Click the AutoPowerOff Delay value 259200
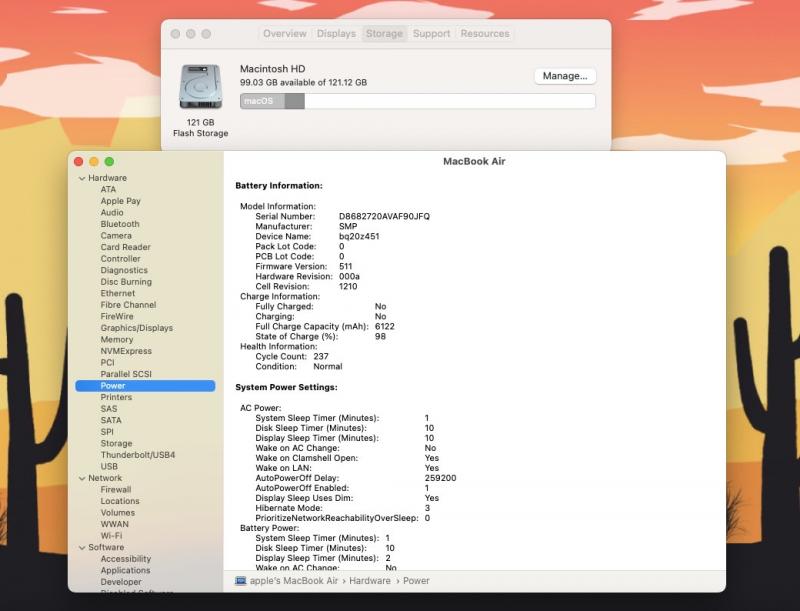 pos(440,478)
